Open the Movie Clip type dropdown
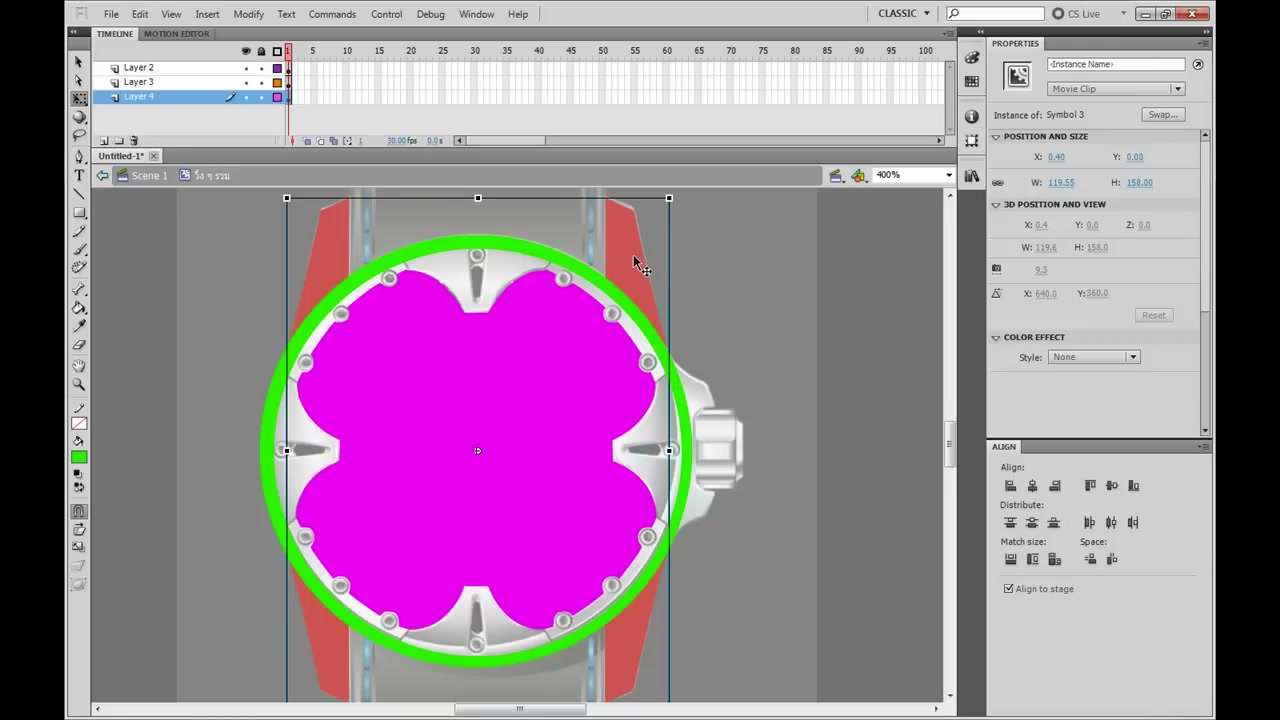Image resolution: width=1280 pixels, height=720 pixels. tap(1115, 89)
